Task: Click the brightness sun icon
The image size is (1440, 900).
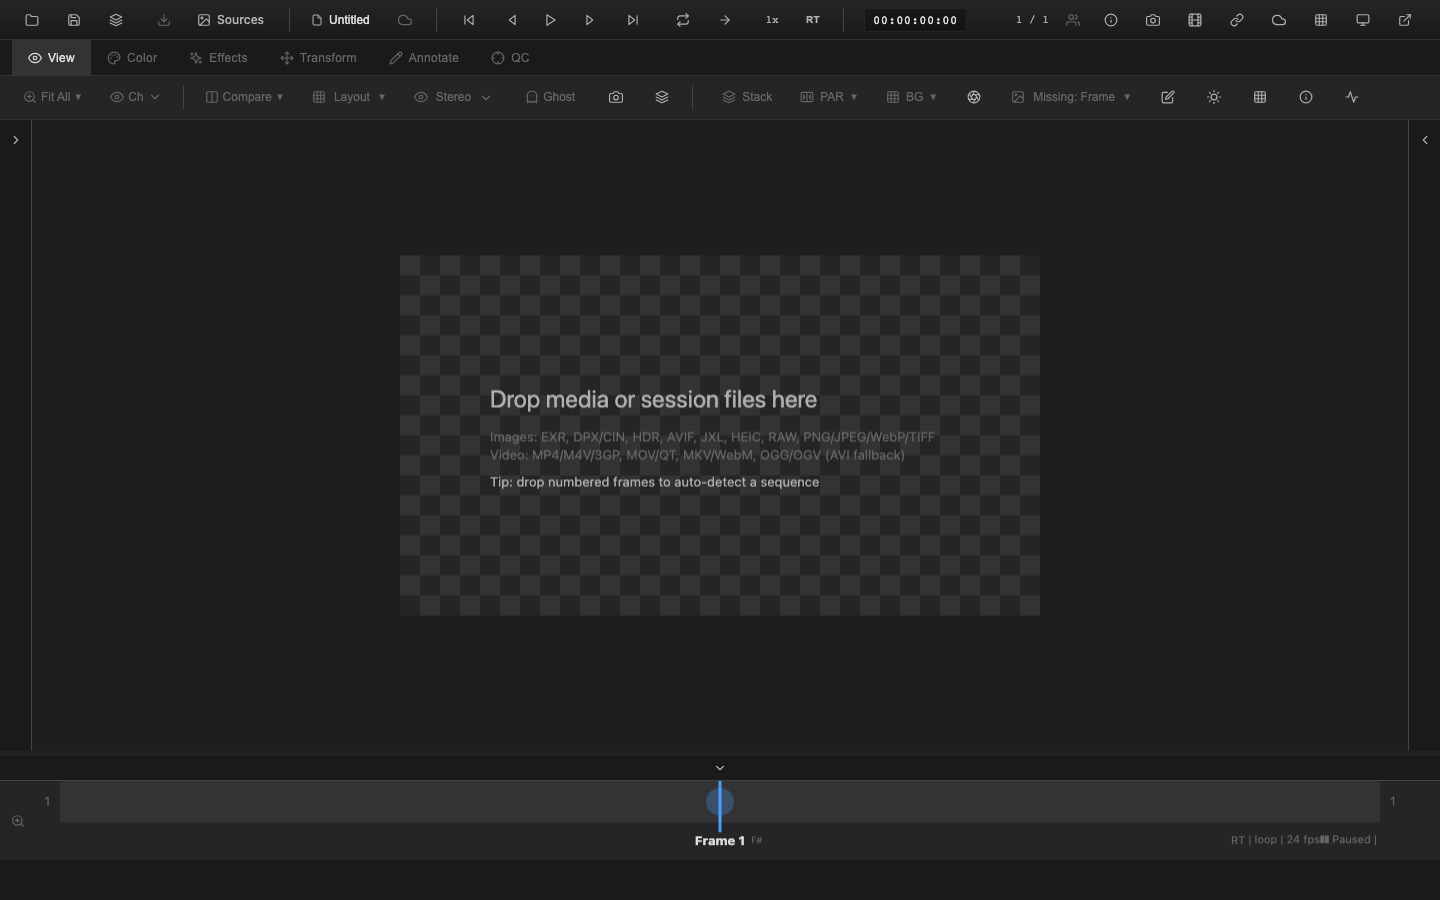Action: pyautogui.click(x=1214, y=97)
